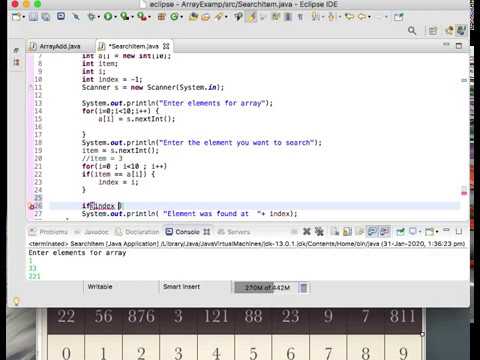Close the SearchItem.java tab with X

click(x=166, y=46)
